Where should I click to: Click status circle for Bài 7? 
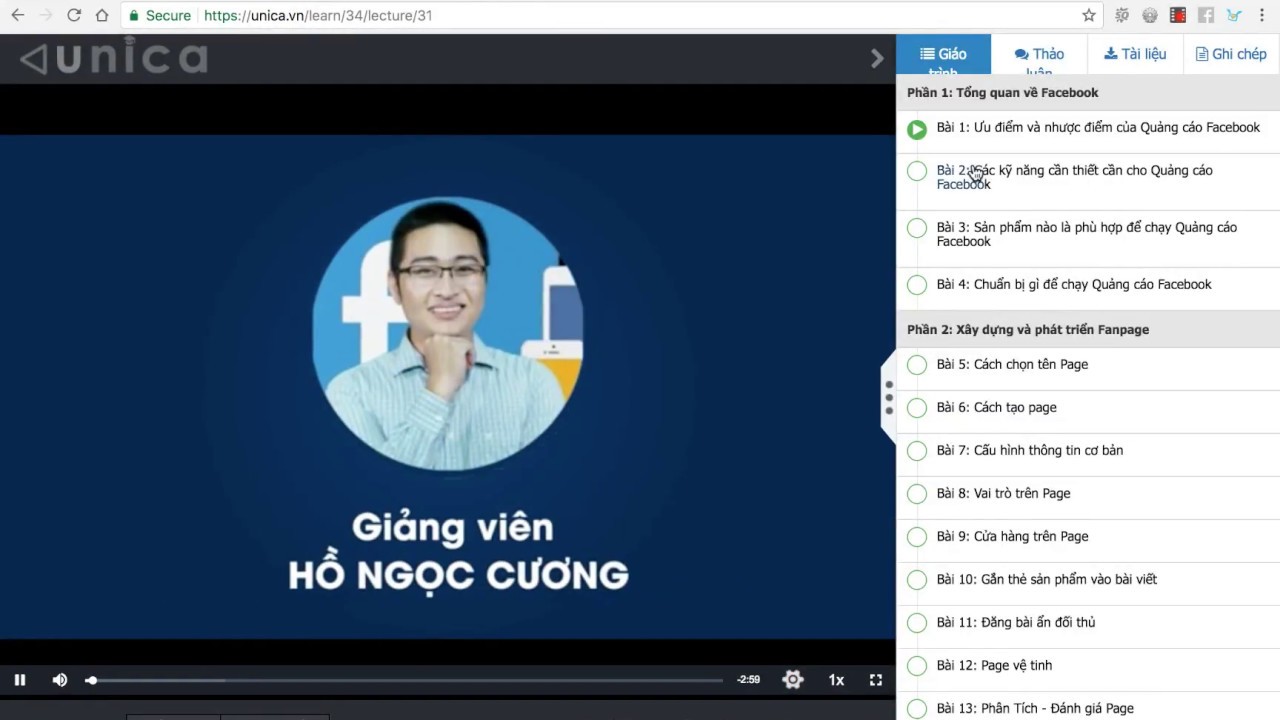click(x=917, y=451)
